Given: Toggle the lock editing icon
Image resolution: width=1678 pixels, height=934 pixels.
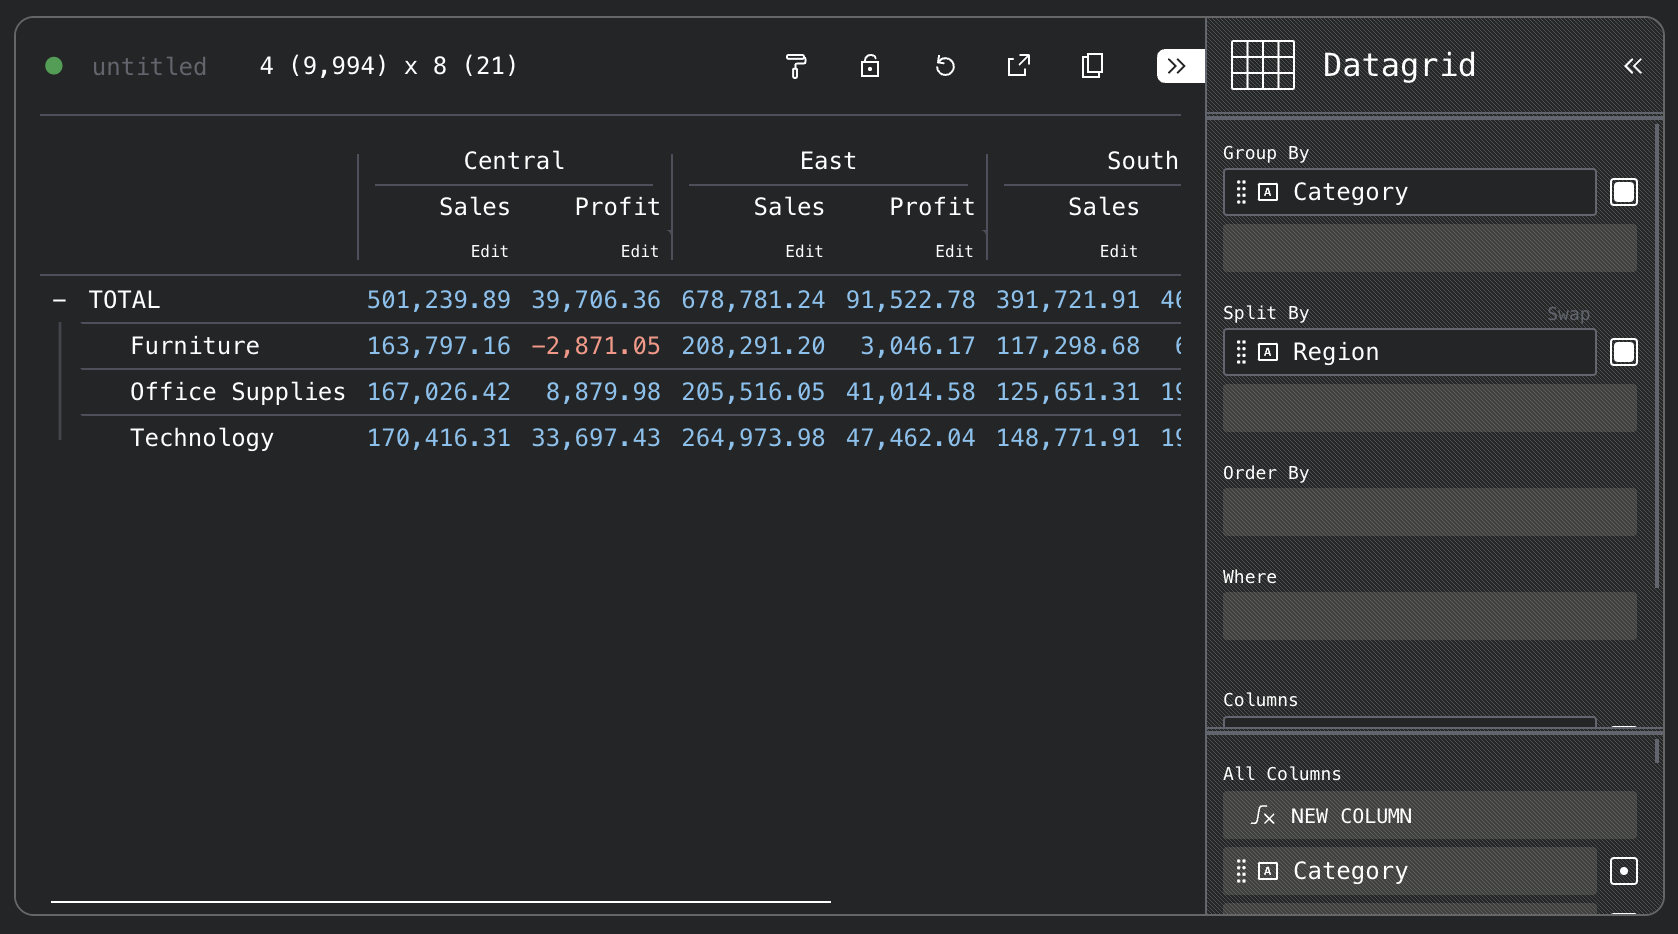Looking at the screenshot, I should [x=870, y=66].
